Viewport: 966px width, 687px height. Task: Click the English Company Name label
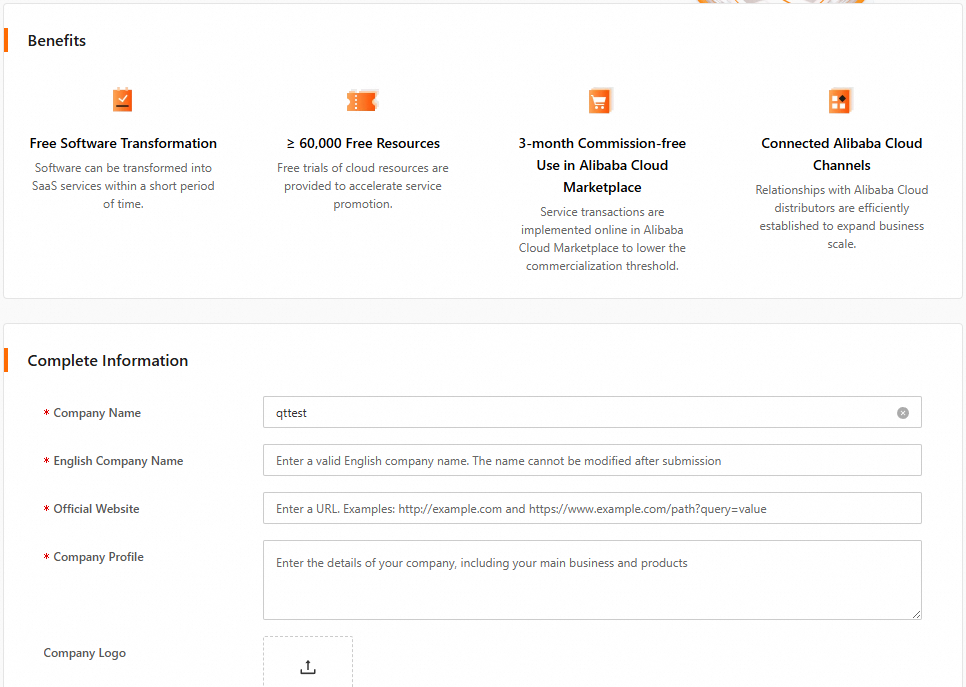tap(118, 461)
